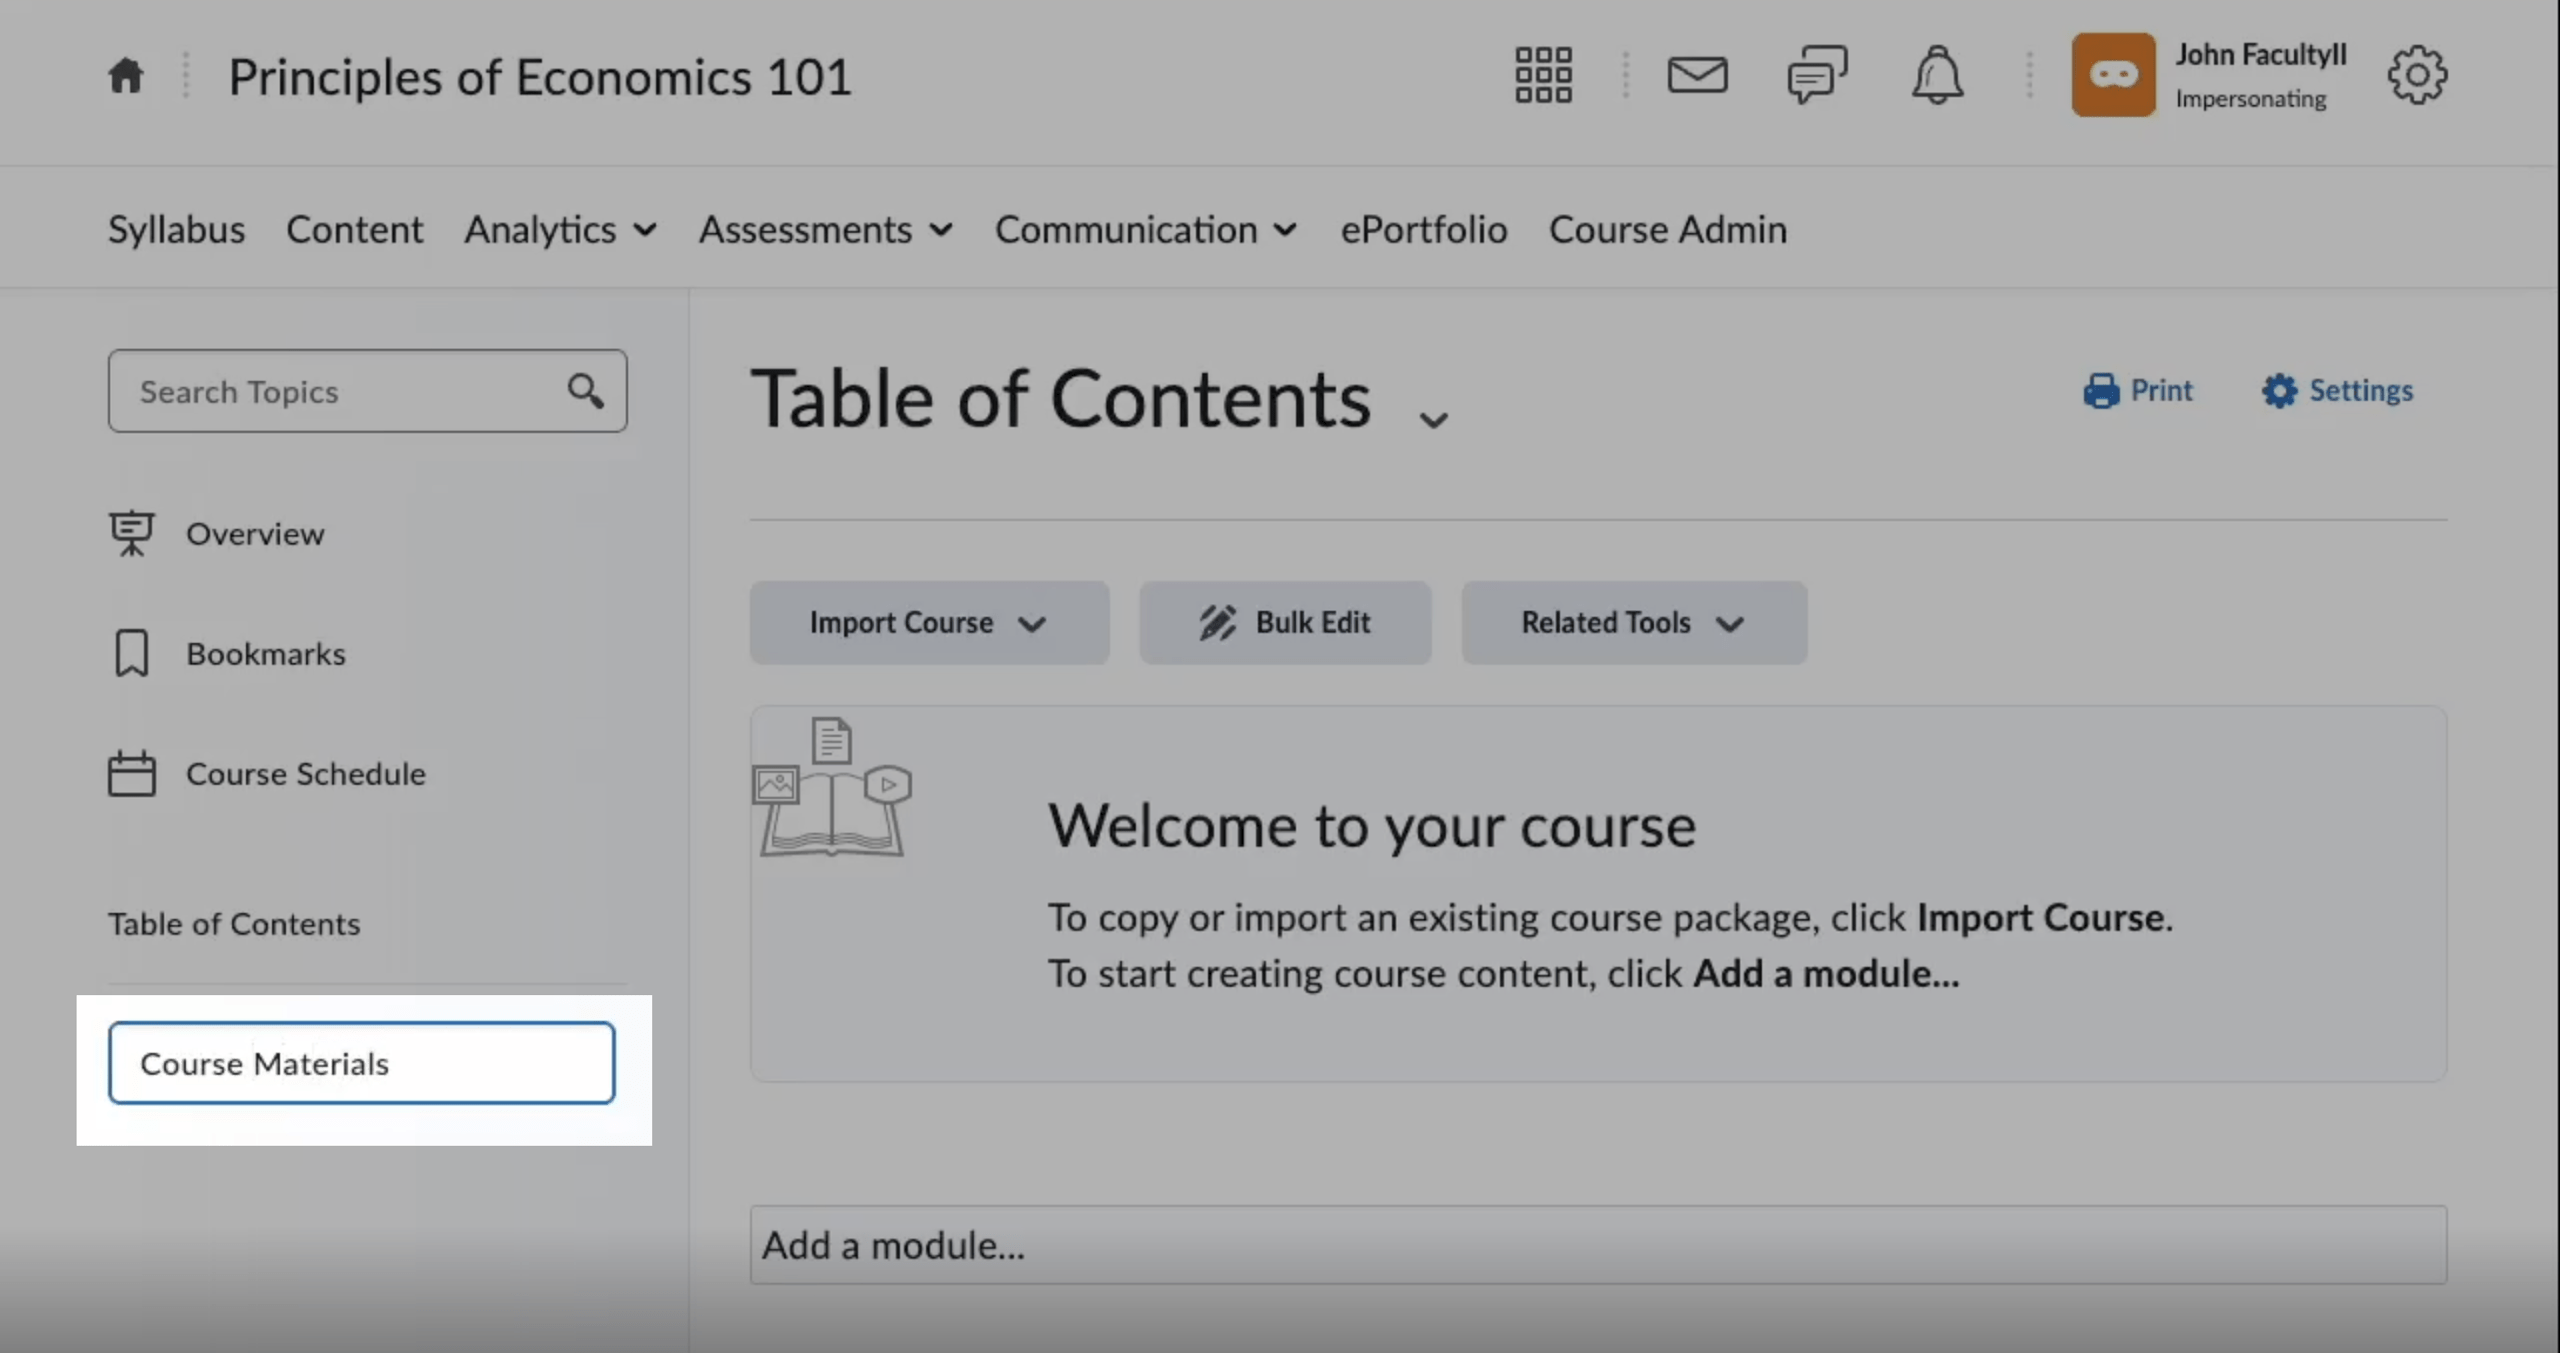Click the Course Schedule calendar icon
The image size is (2560, 1353).
[x=133, y=773]
